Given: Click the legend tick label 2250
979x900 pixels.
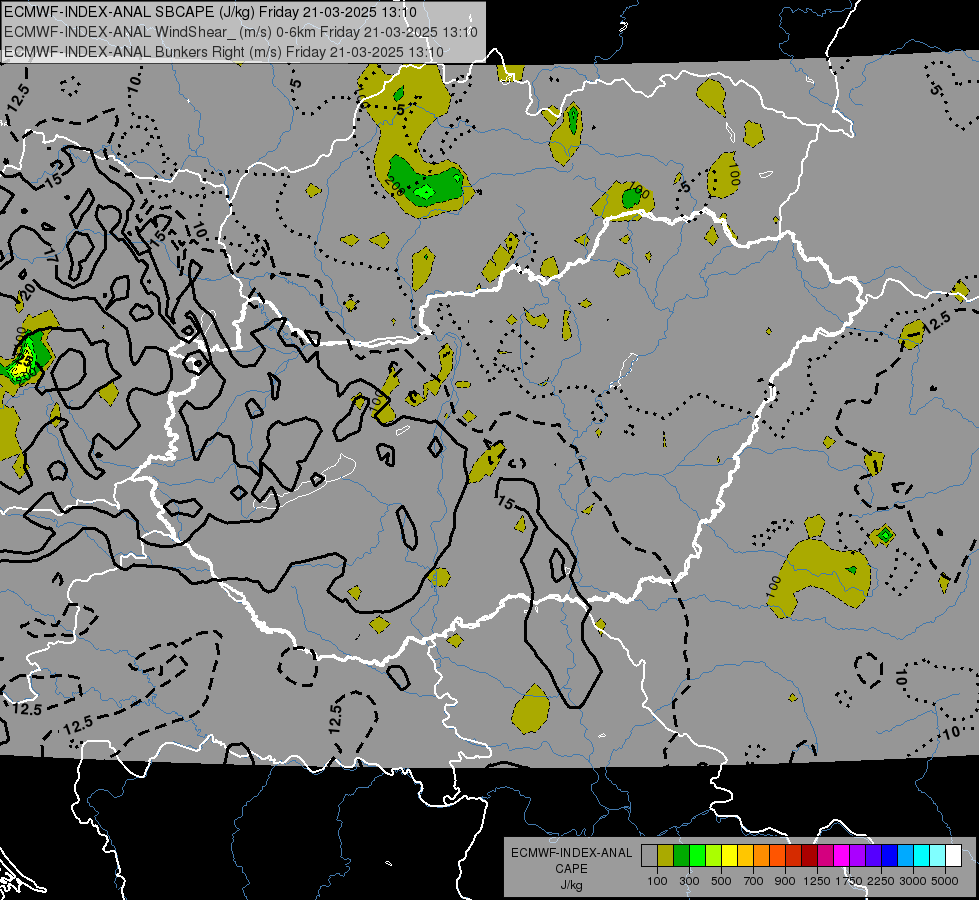Looking at the screenshot, I should (881, 881).
